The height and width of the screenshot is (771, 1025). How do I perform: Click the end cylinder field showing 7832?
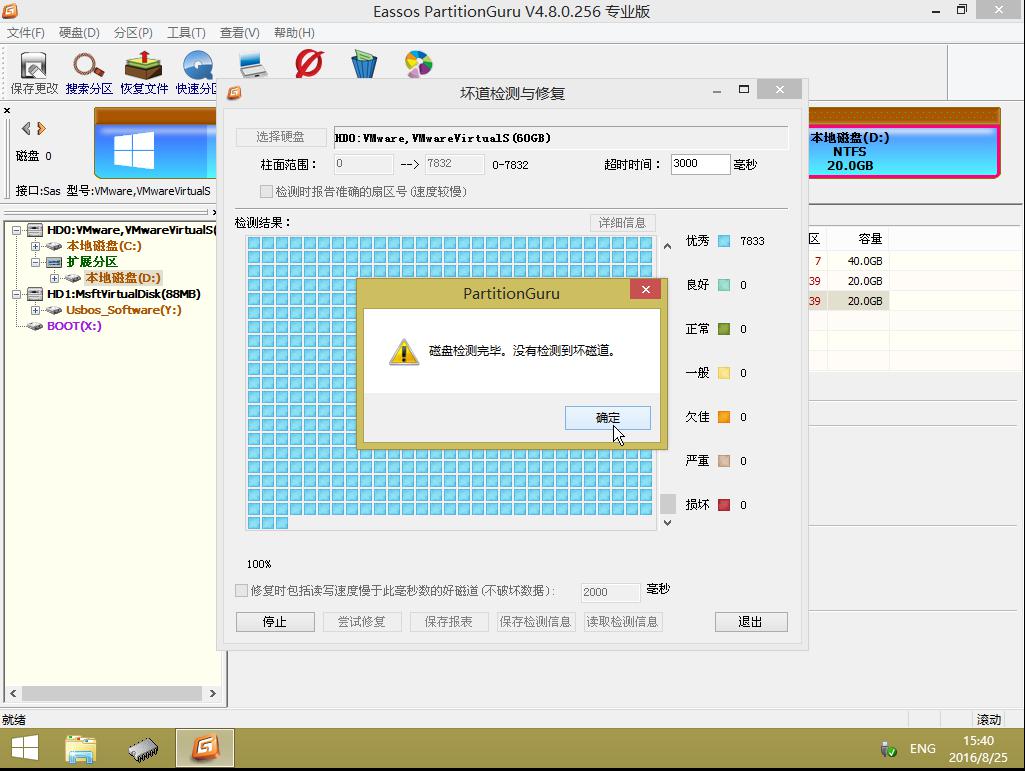pos(454,164)
